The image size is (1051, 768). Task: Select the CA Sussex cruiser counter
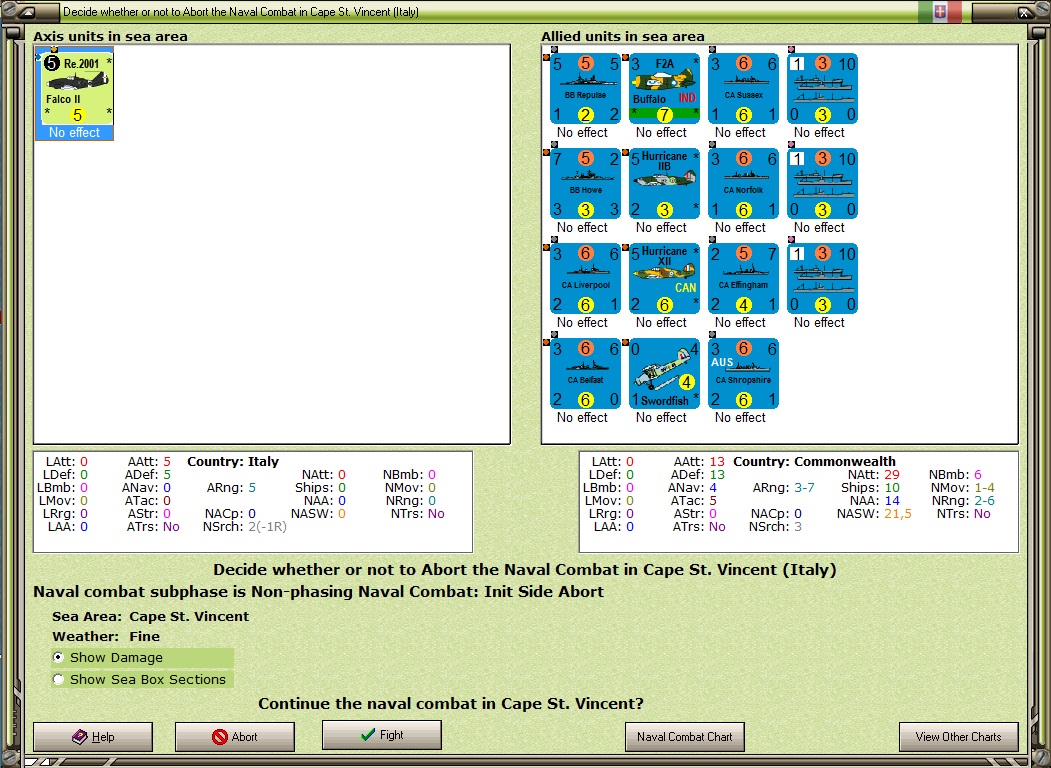pyautogui.click(x=743, y=88)
